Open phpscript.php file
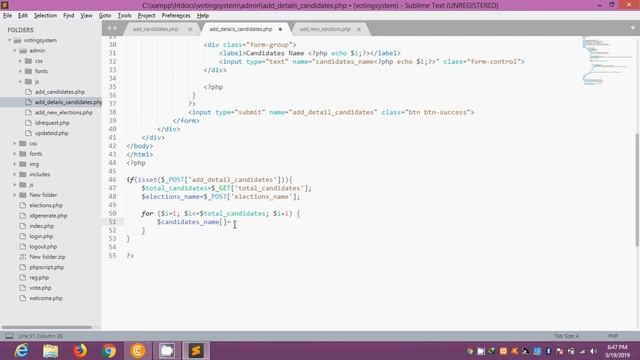The image size is (640, 360). tap(47, 267)
